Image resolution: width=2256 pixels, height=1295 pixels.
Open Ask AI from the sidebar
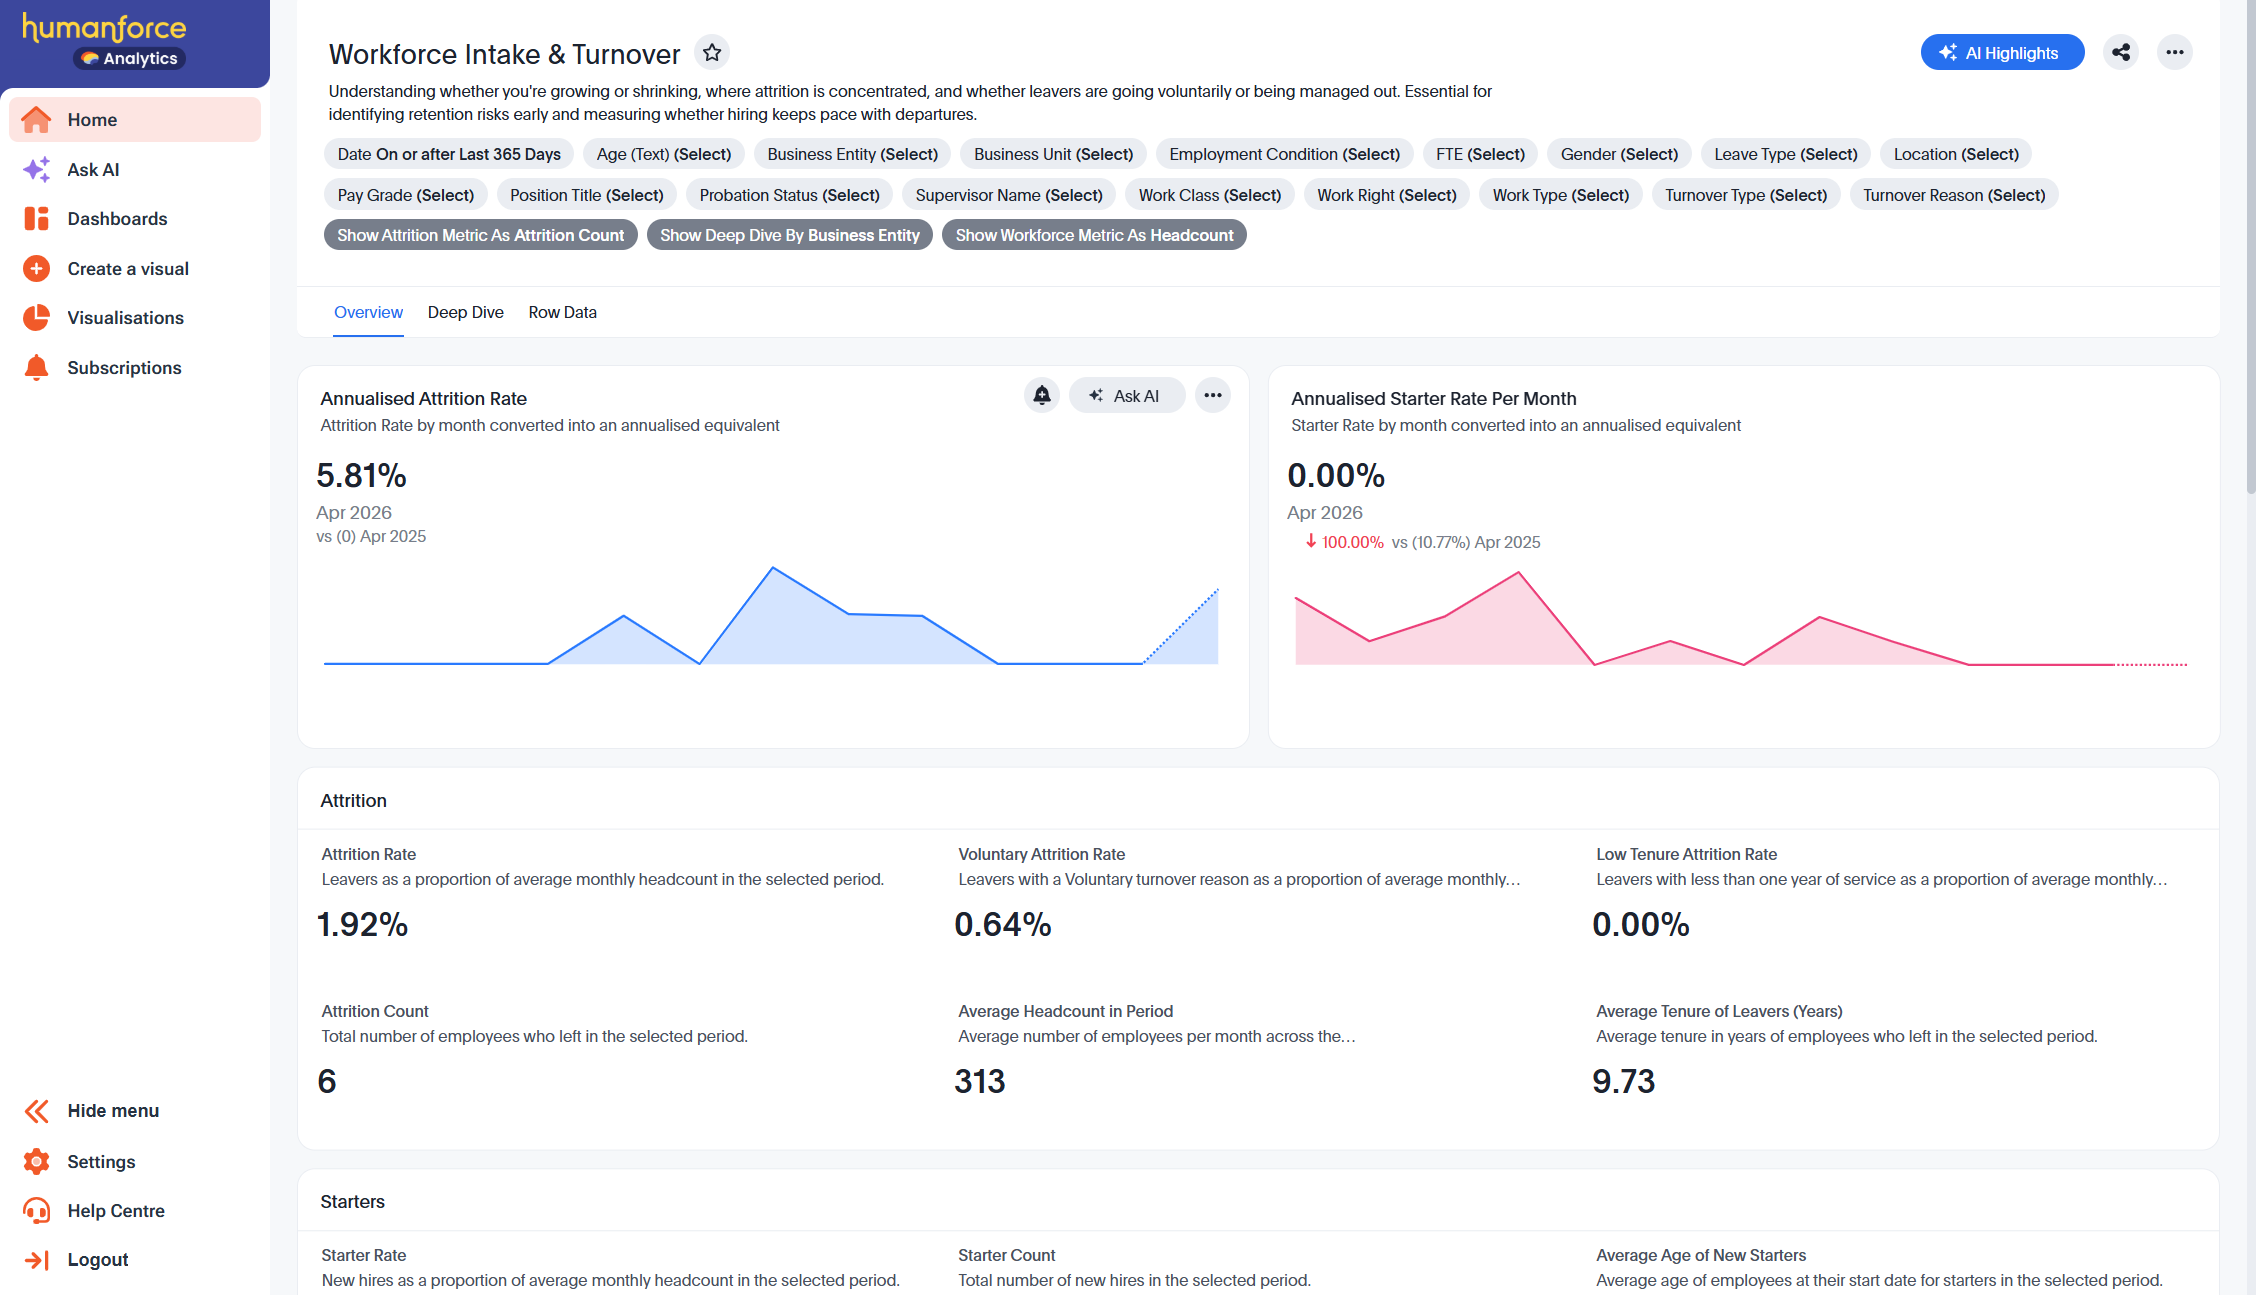(x=93, y=169)
